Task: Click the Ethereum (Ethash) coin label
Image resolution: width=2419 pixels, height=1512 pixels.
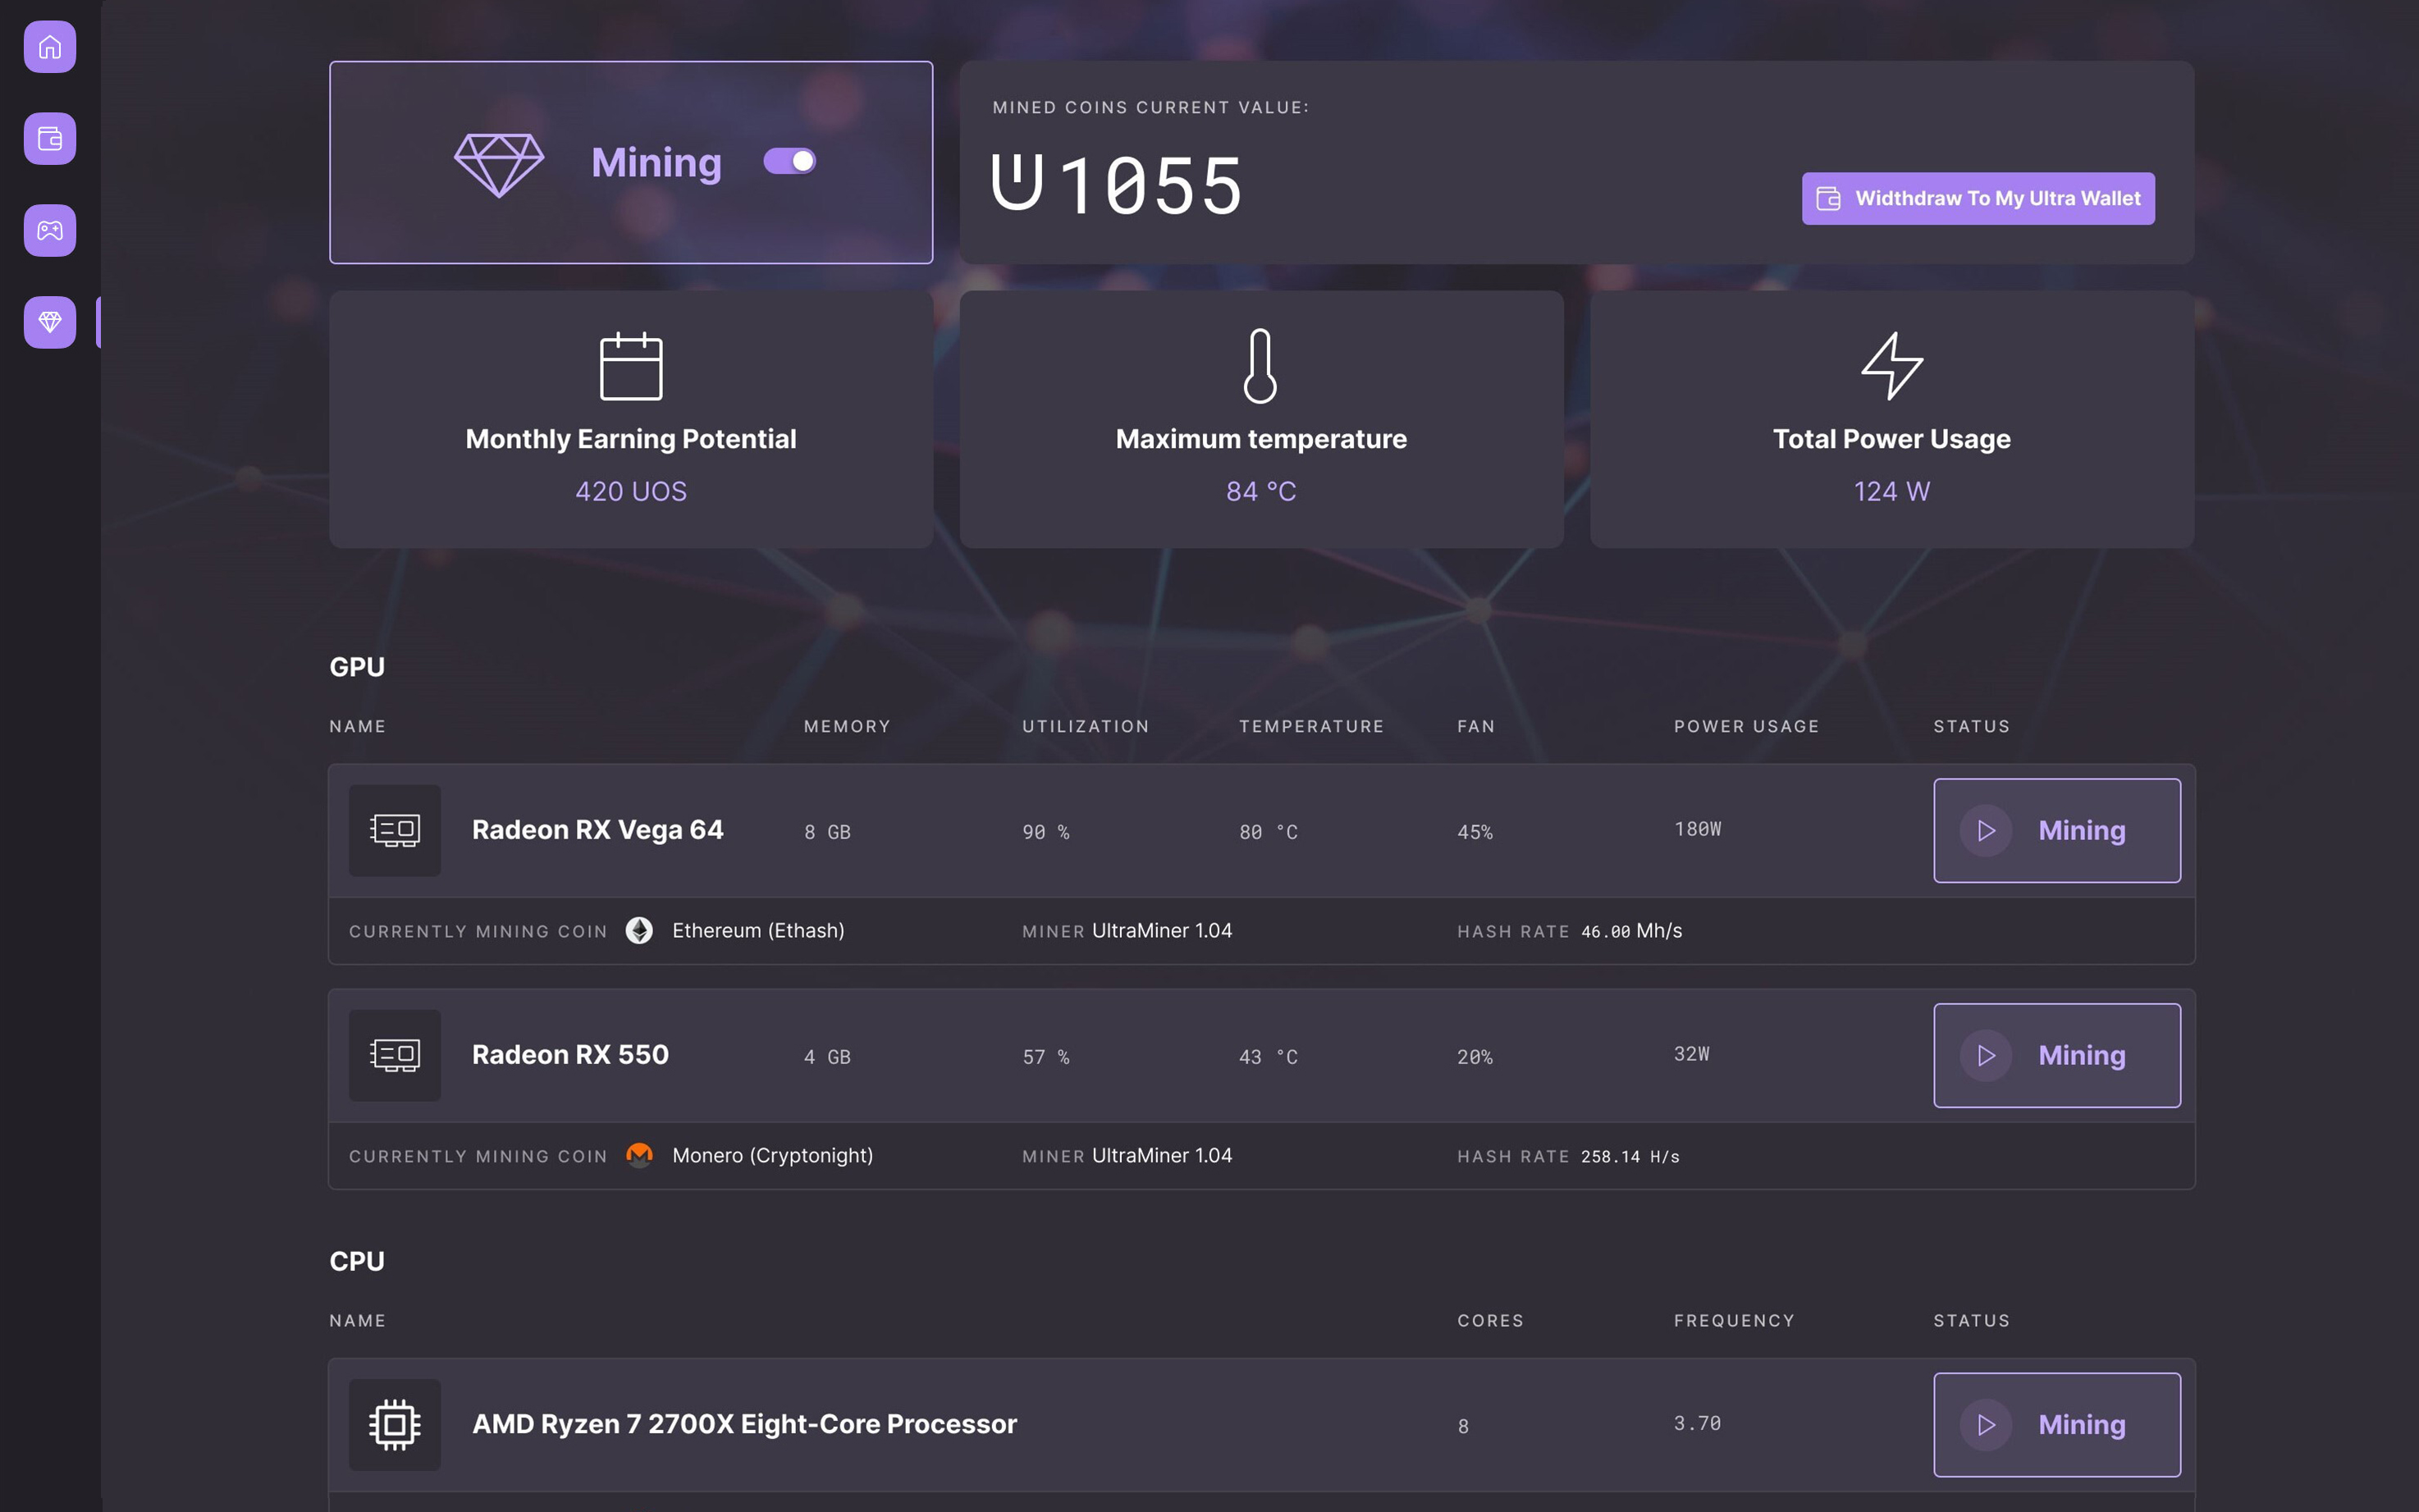Action: 758,931
